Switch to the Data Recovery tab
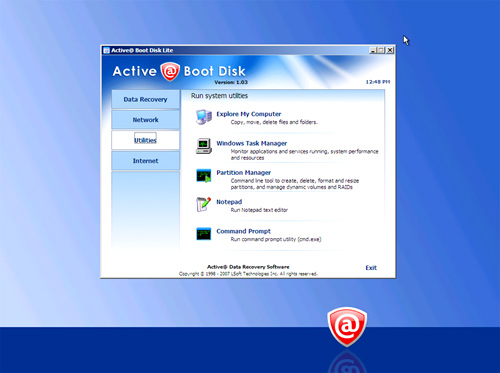This screenshot has height=373, width=500. [x=145, y=99]
